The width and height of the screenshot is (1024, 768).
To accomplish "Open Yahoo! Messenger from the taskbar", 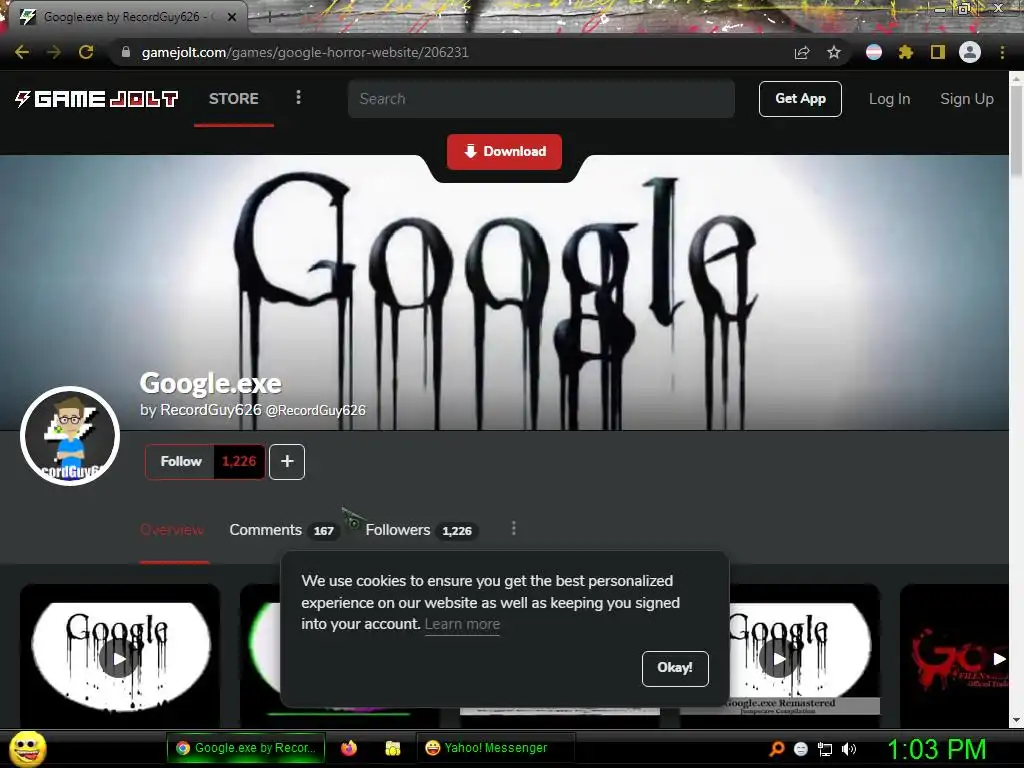I will click(x=496, y=748).
